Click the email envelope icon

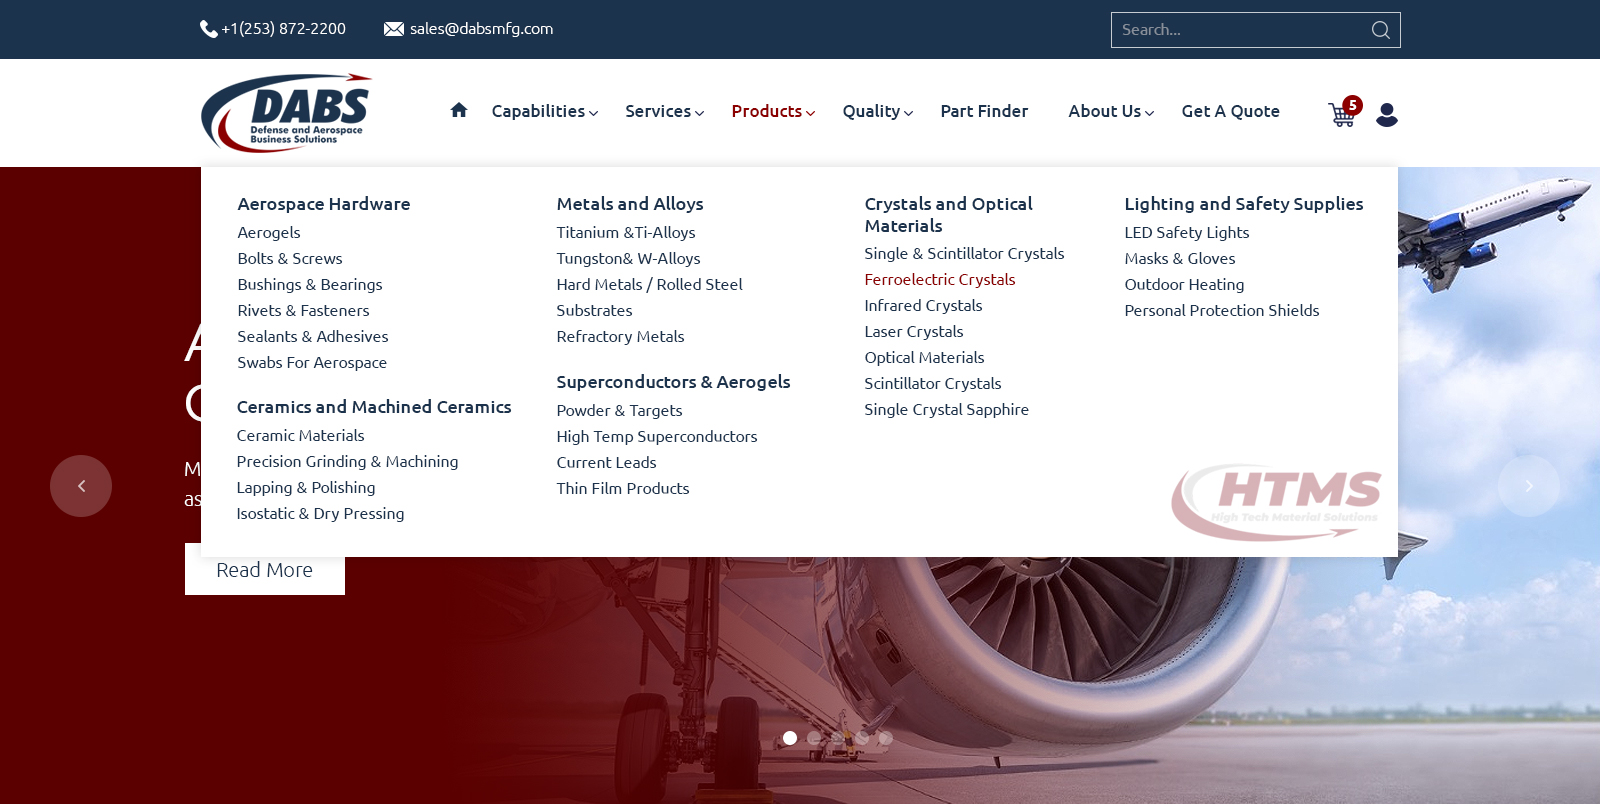coord(394,29)
